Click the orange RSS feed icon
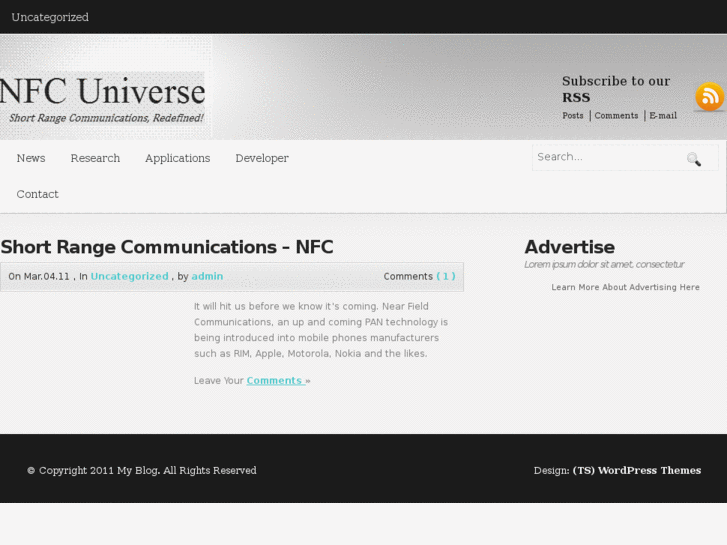The image size is (727, 545). click(709, 96)
